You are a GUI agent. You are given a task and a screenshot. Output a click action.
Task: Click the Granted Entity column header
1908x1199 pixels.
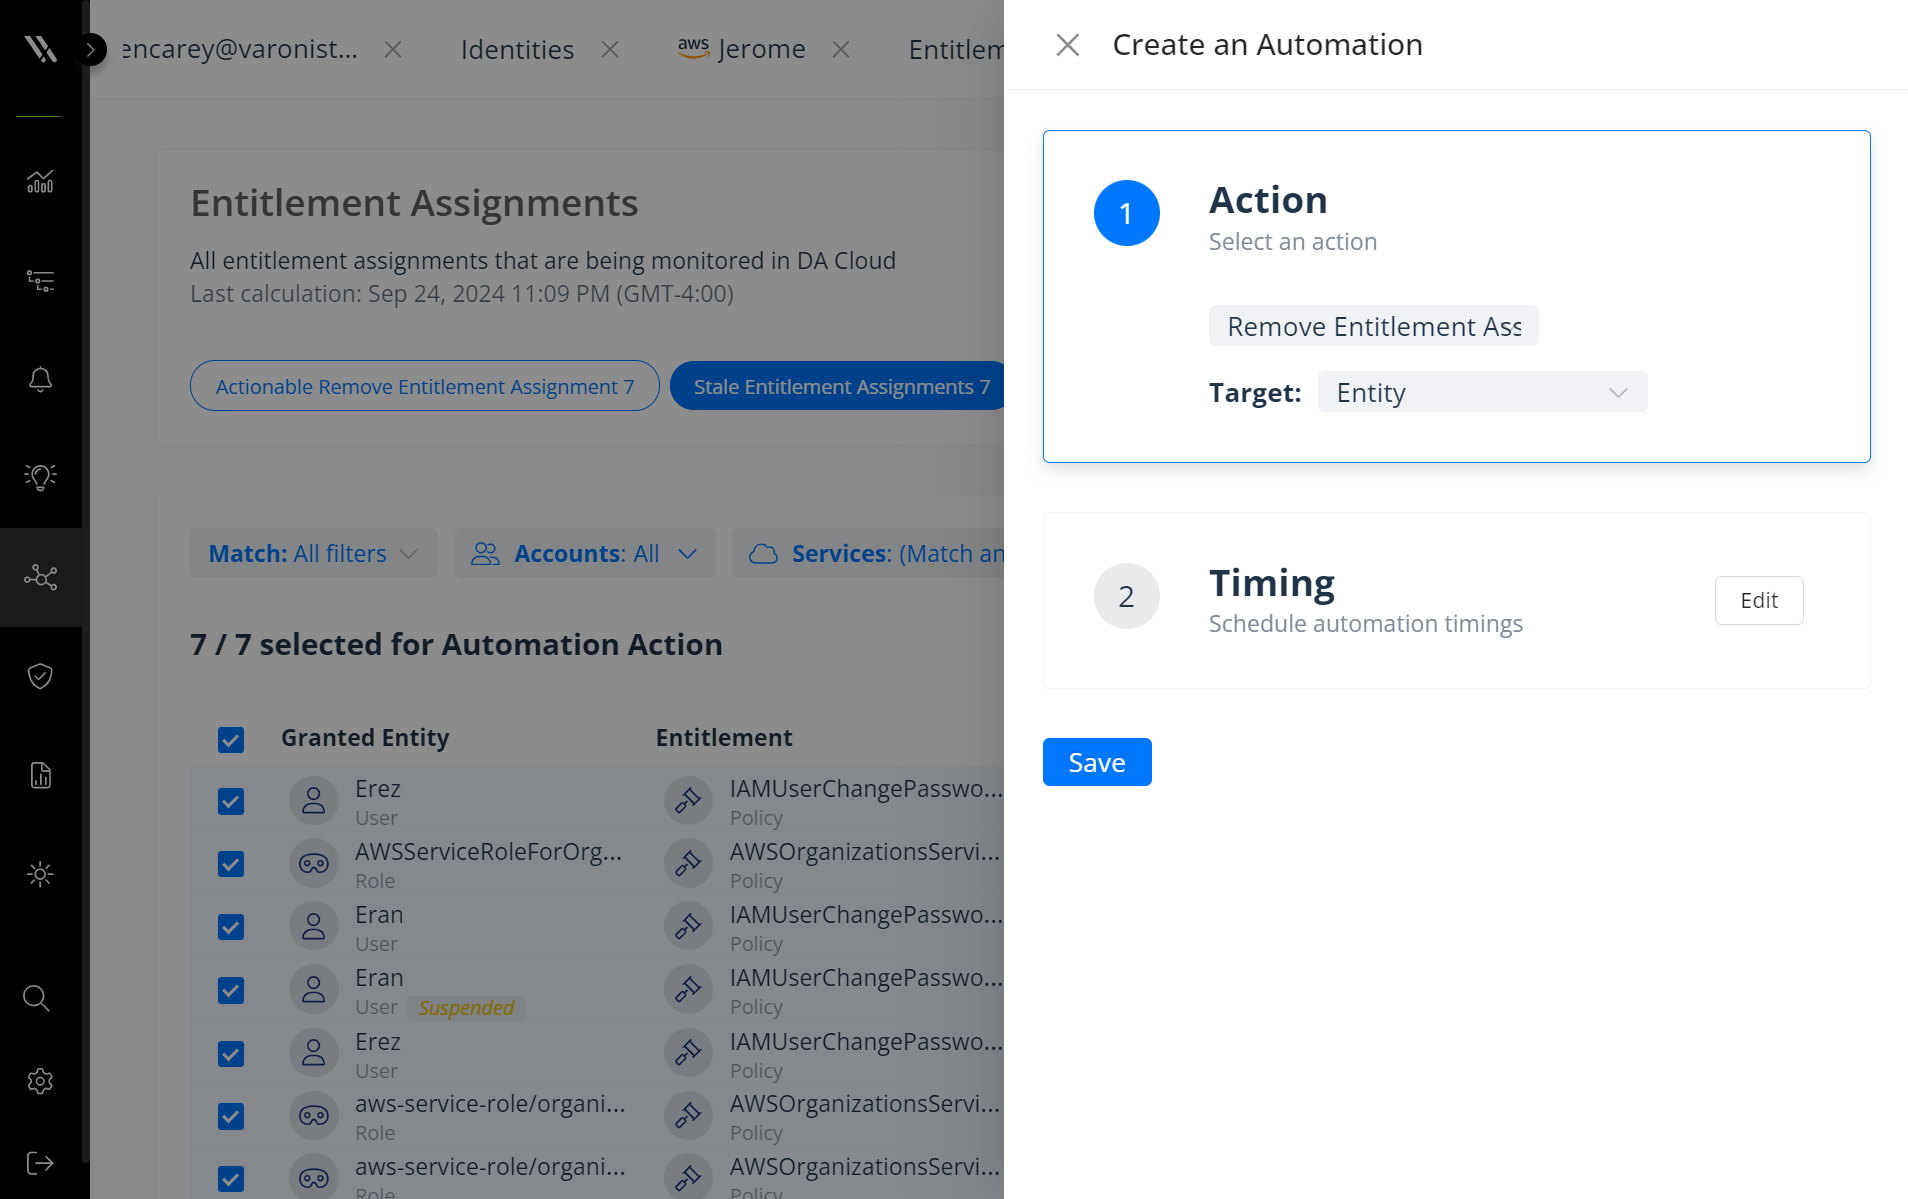[x=365, y=738]
